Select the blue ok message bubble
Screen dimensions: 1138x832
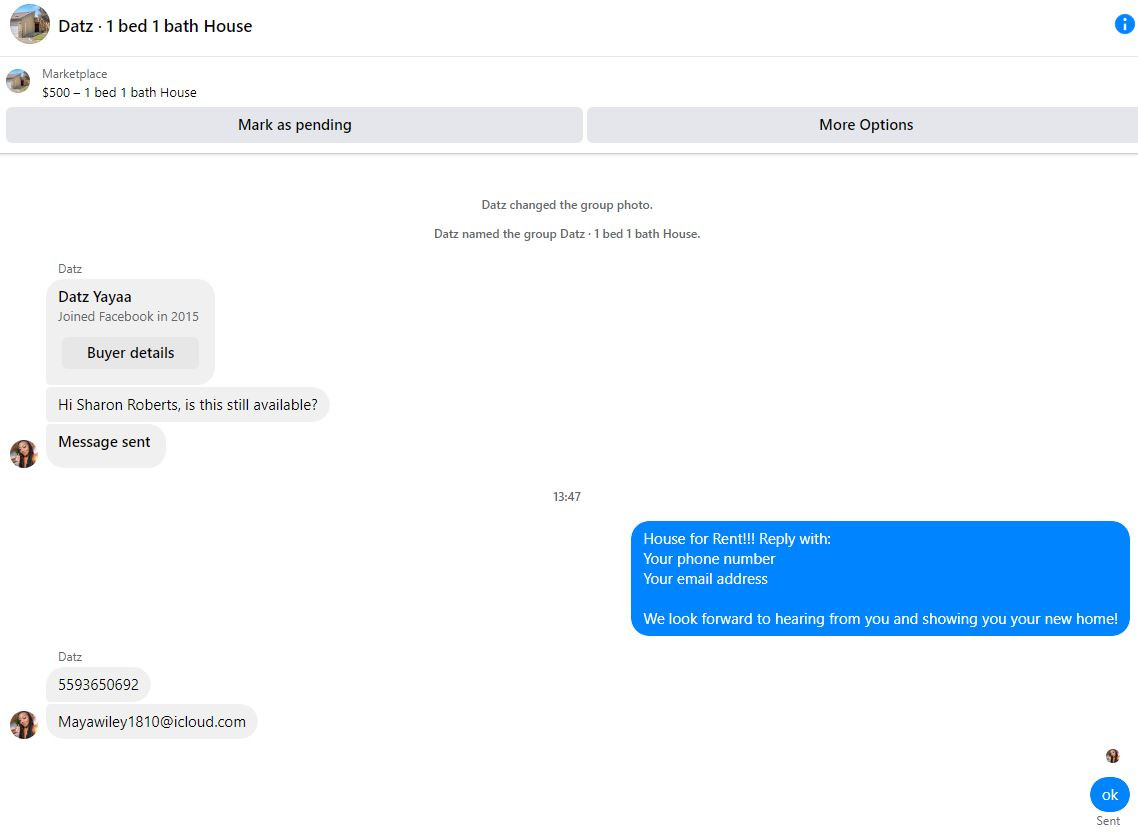click(1110, 795)
